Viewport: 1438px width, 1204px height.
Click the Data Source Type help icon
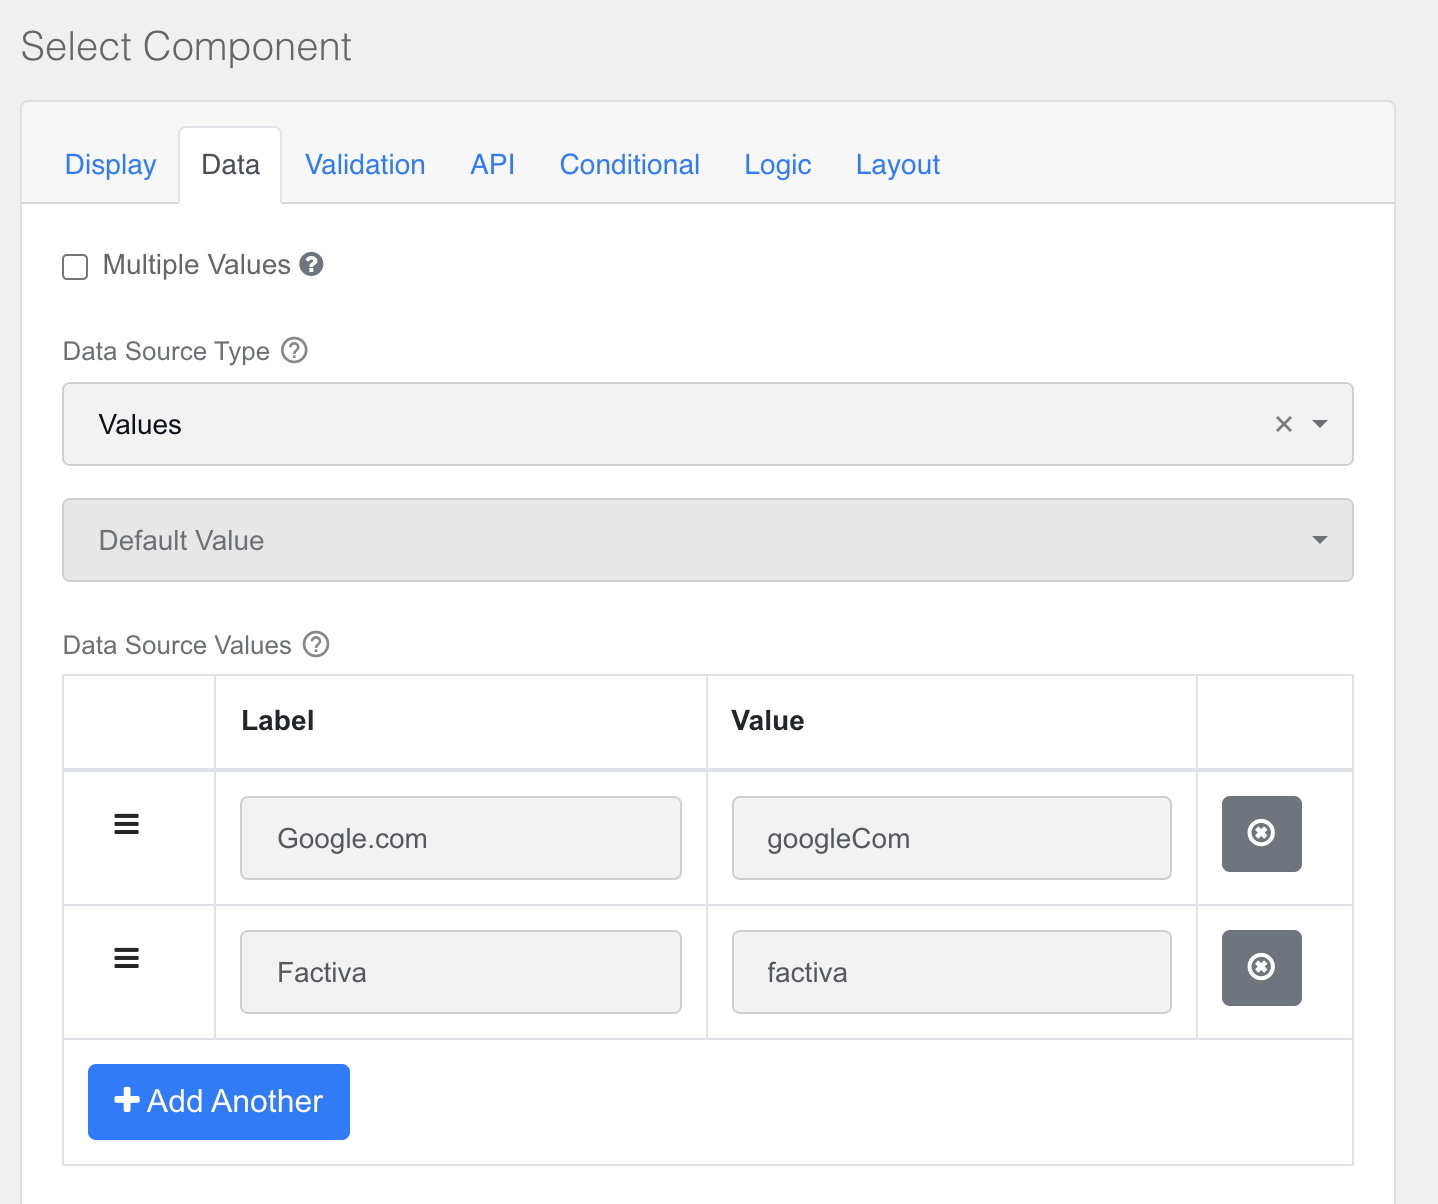[294, 350]
